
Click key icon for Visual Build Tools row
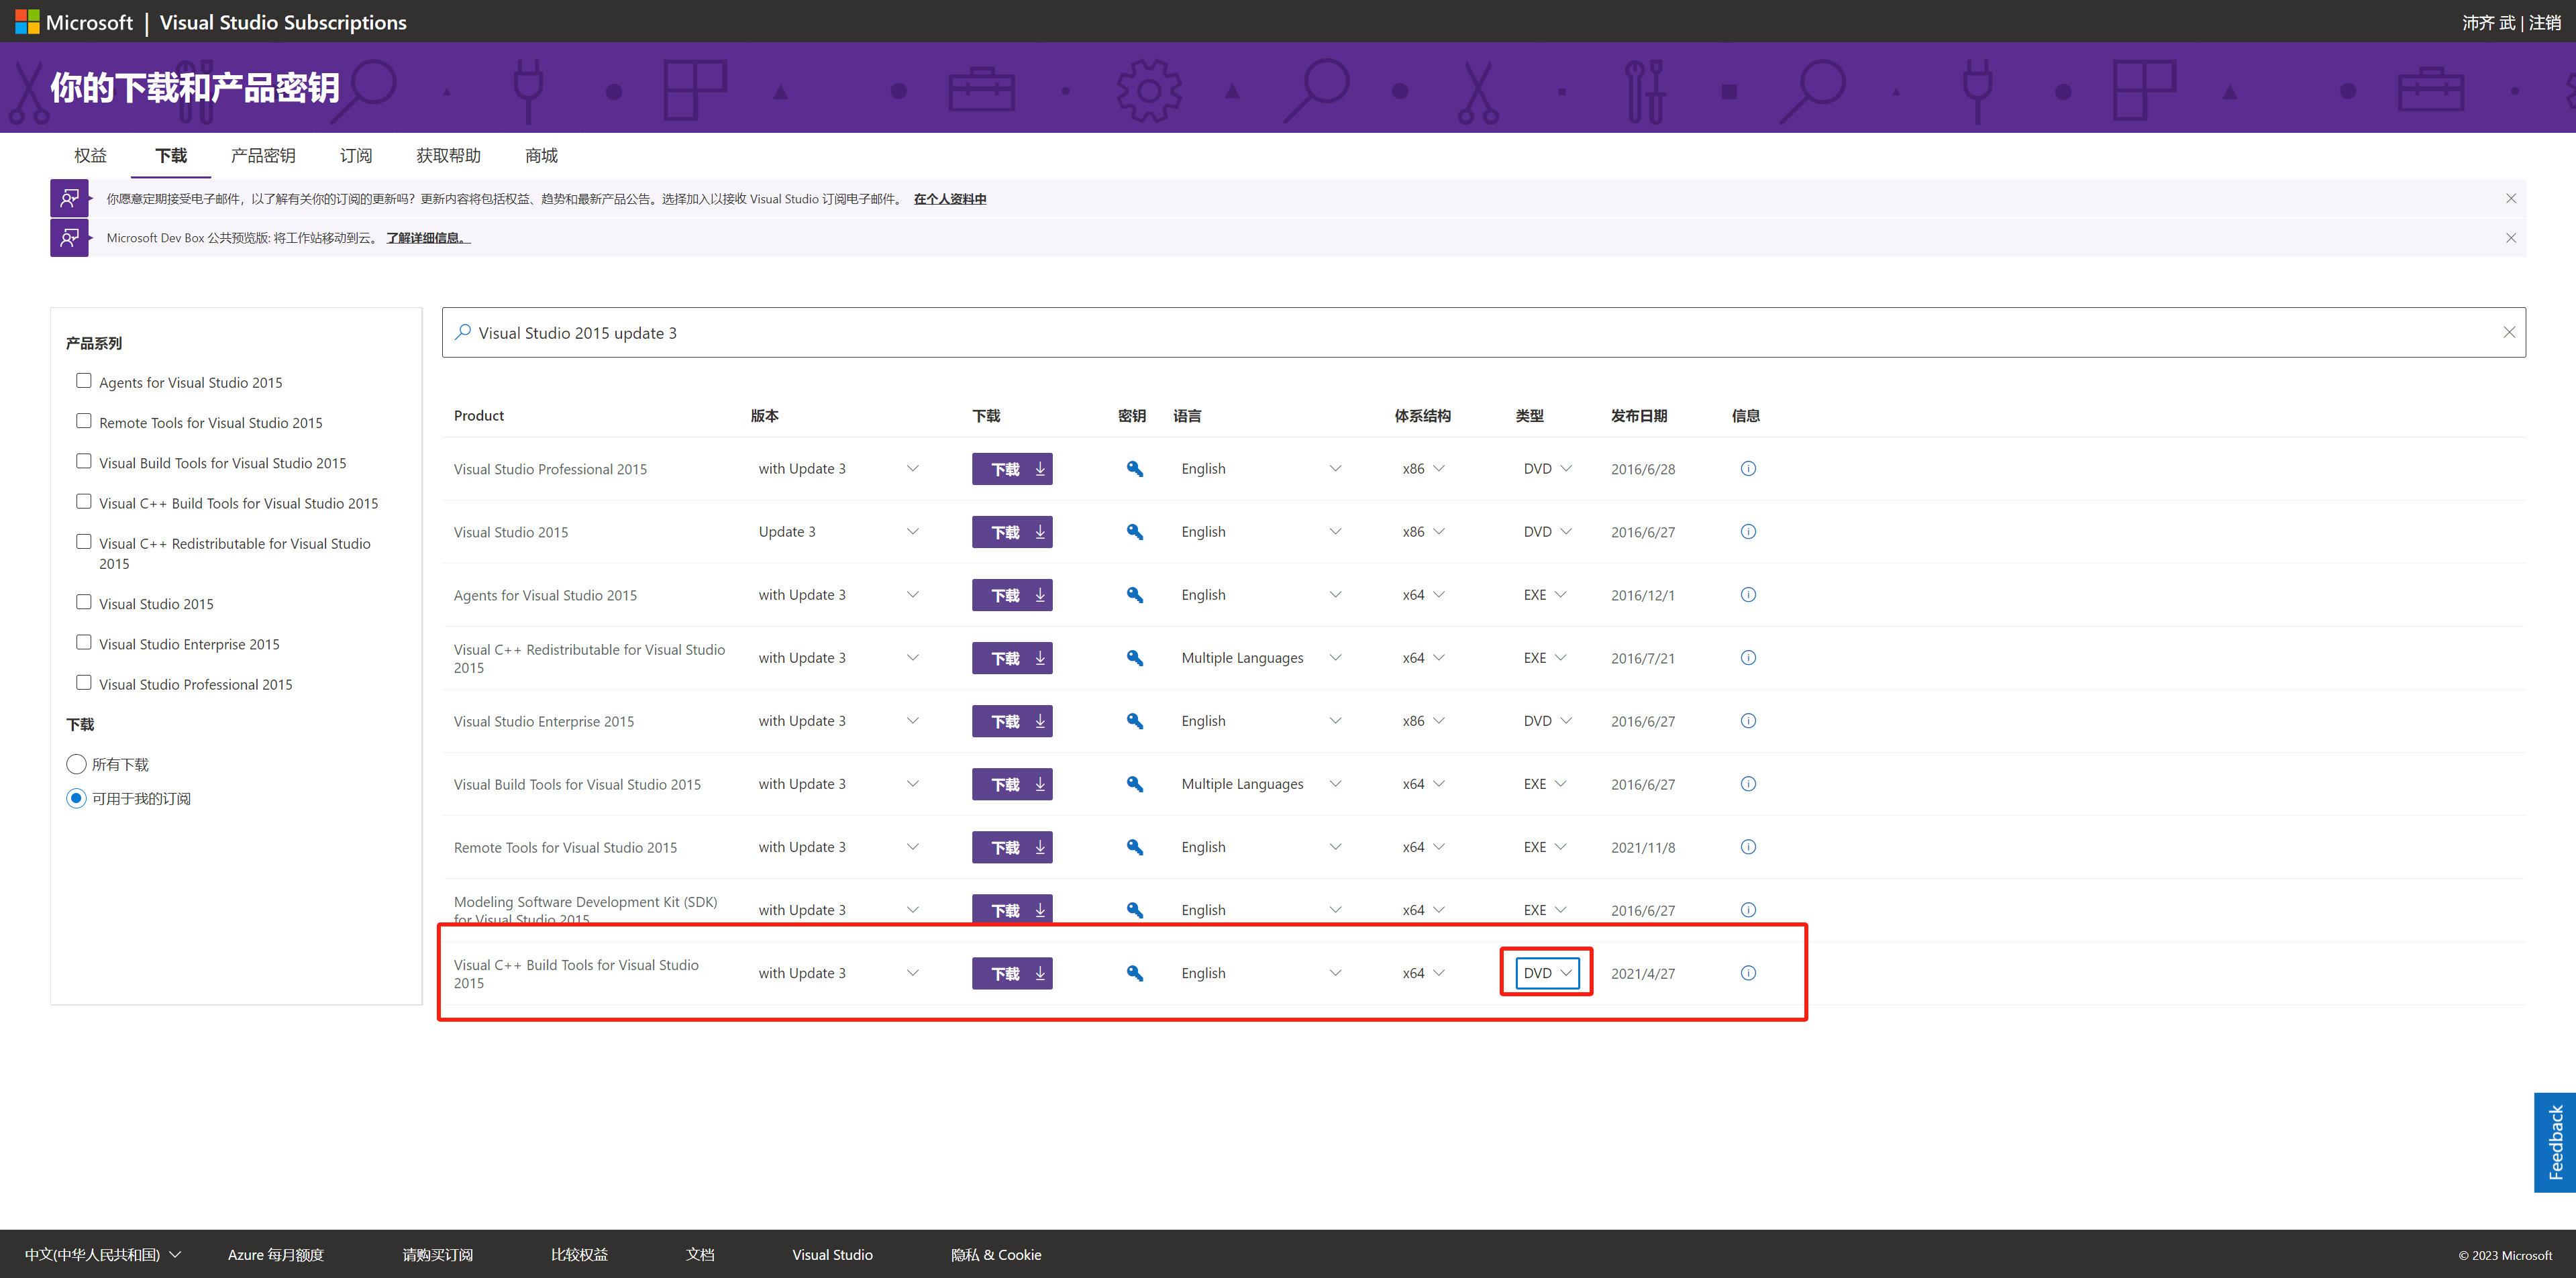pyautogui.click(x=1134, y=784)
